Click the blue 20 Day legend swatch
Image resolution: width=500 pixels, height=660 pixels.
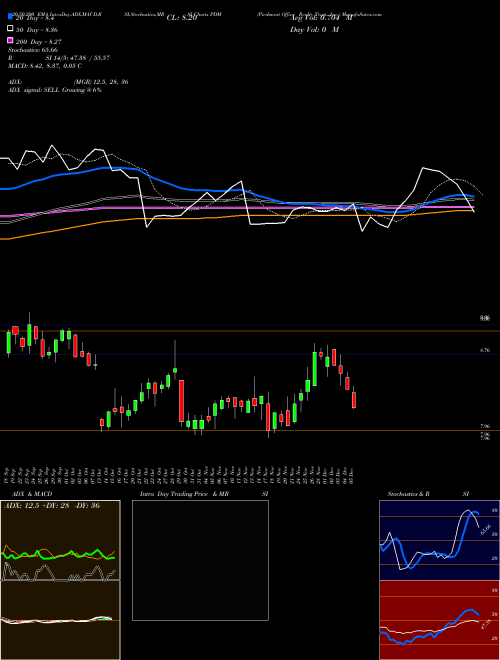[x=10, y=17]
